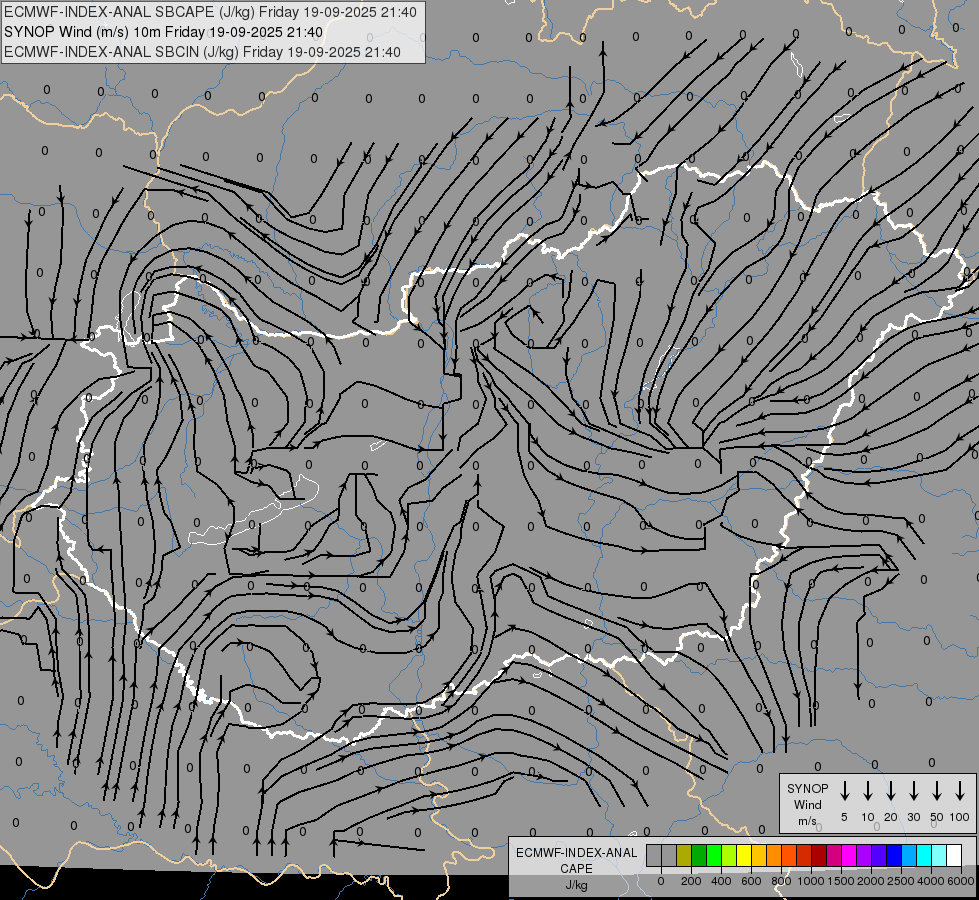
Task: Pick the red swatch left of 1000 tick
Action: [x=804, y=855]
